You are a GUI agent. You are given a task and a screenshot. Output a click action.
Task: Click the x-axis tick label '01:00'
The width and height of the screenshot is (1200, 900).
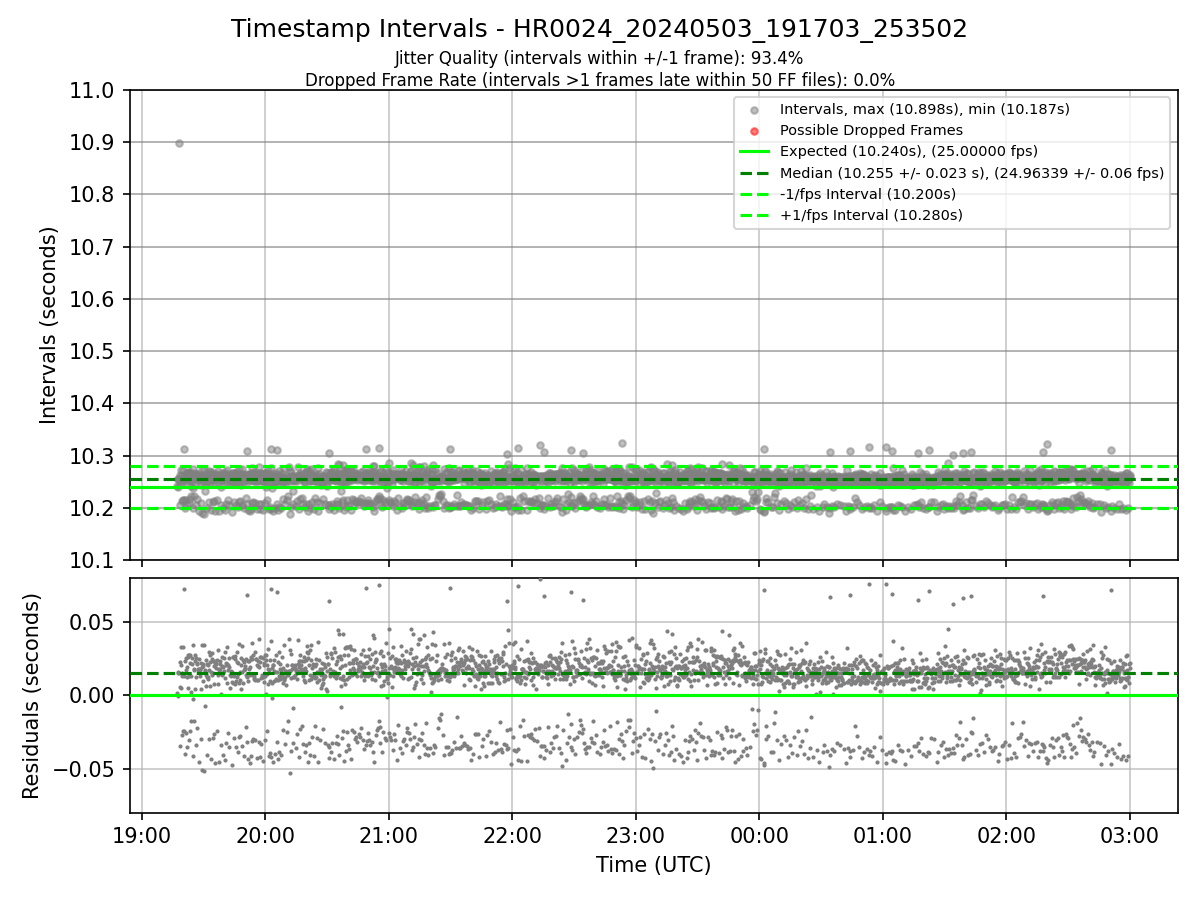click(883, 834)
